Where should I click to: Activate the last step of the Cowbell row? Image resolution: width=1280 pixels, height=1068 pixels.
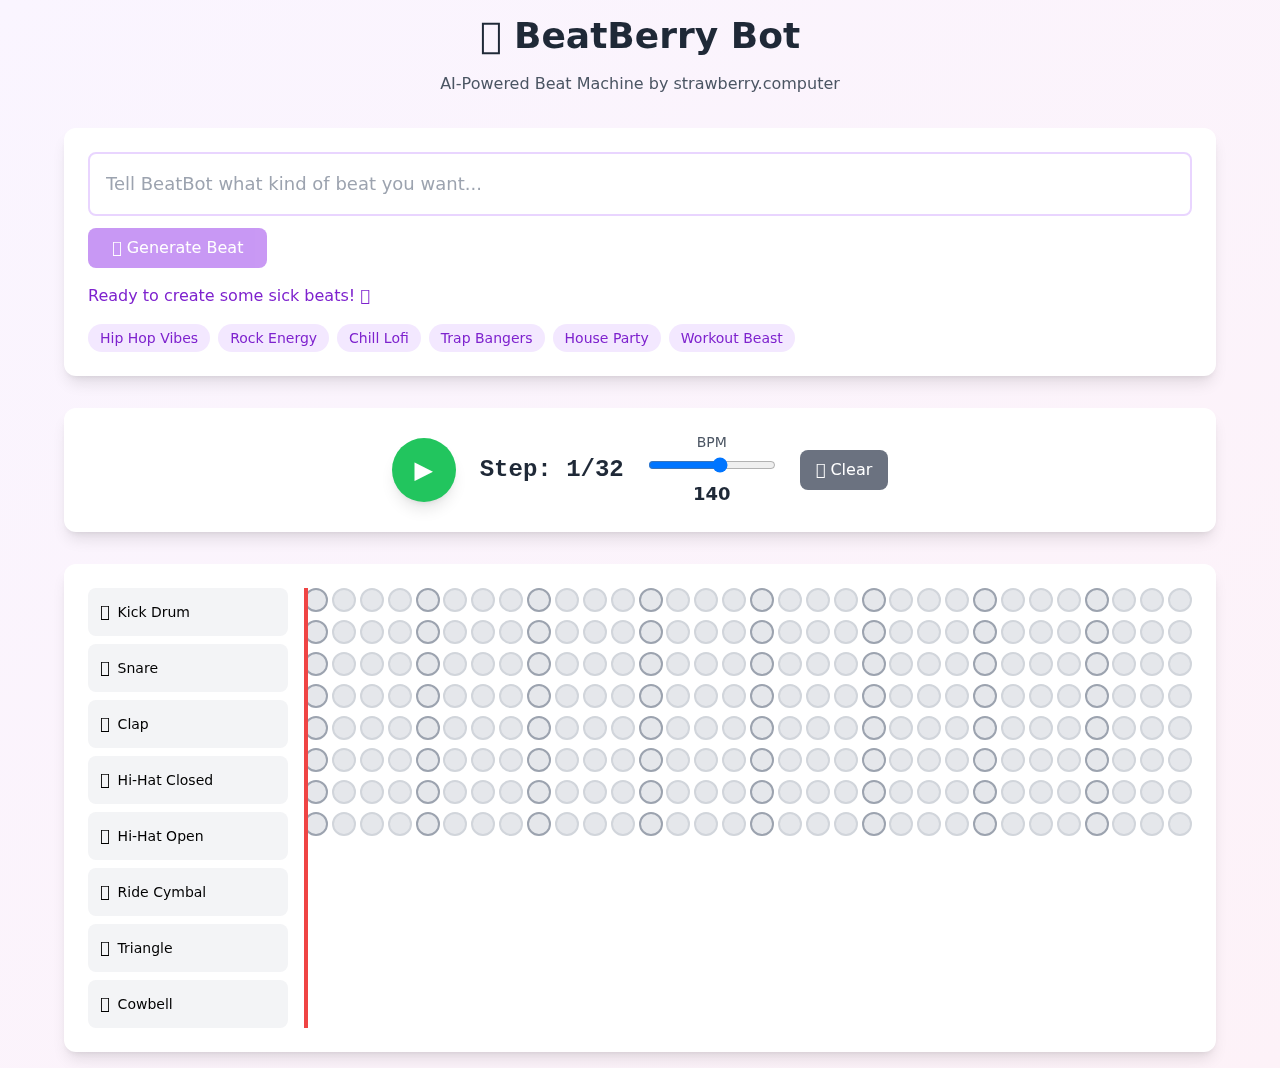[1180, 823]
